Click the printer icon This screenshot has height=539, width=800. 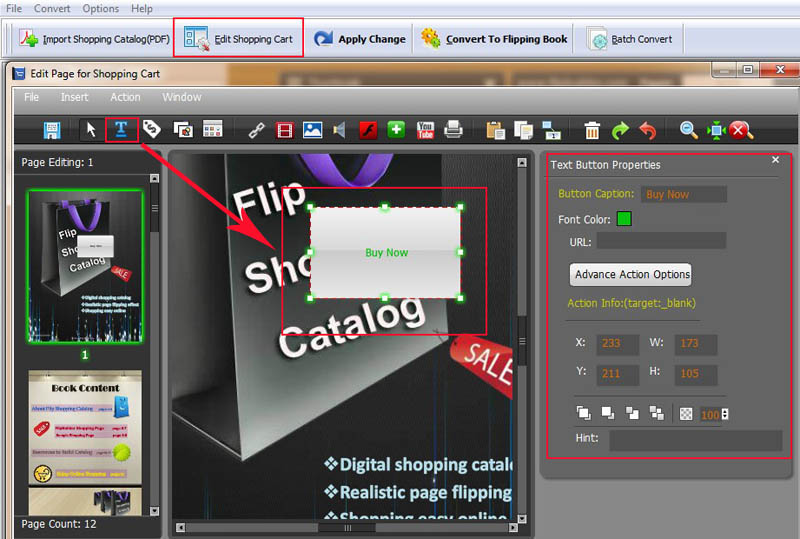click(x=453, y=130)
